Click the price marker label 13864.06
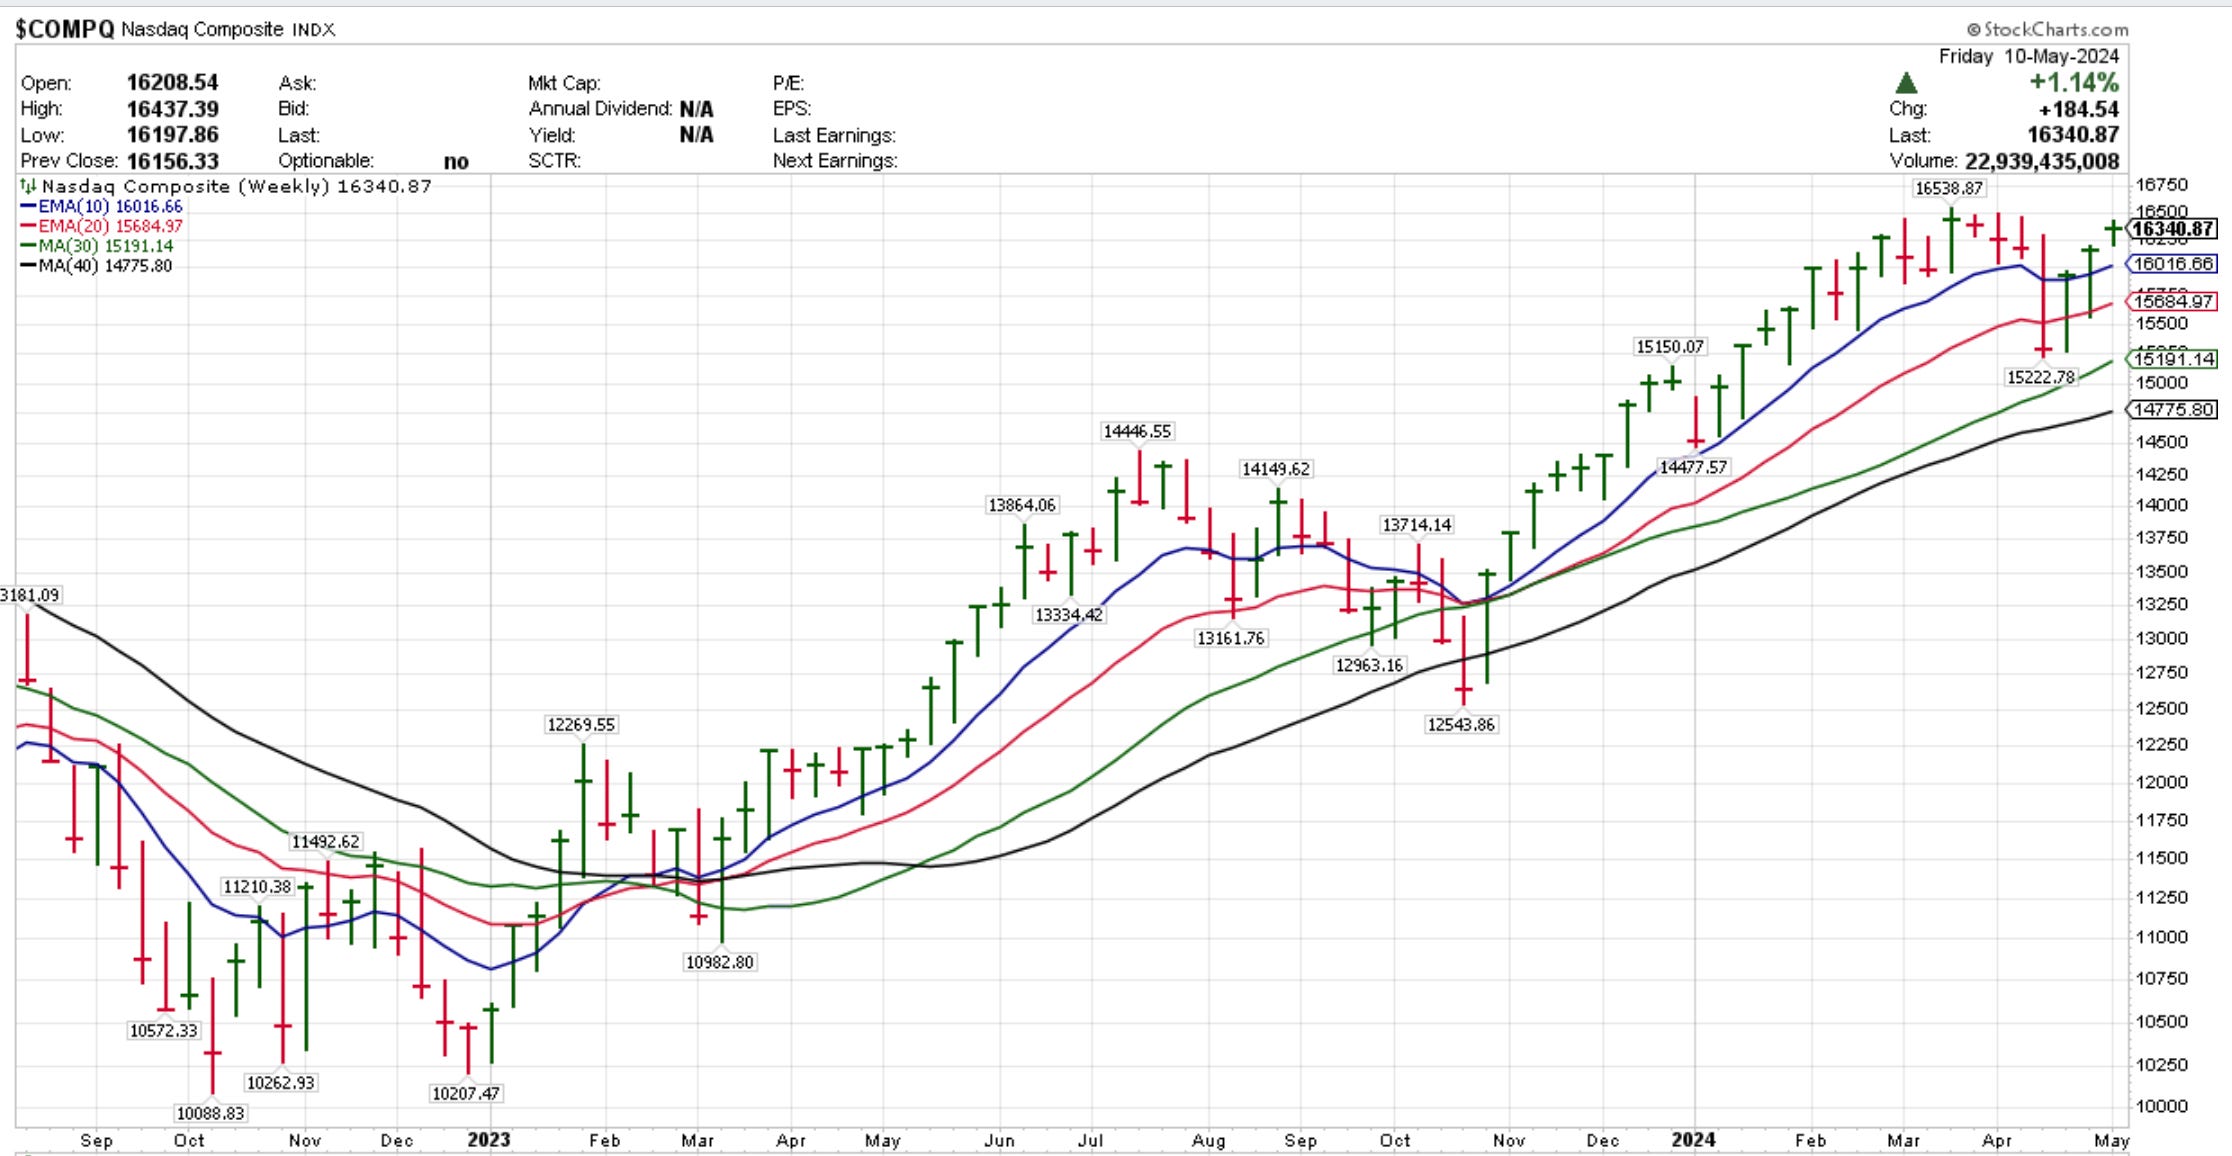 tap(1022, 505)
